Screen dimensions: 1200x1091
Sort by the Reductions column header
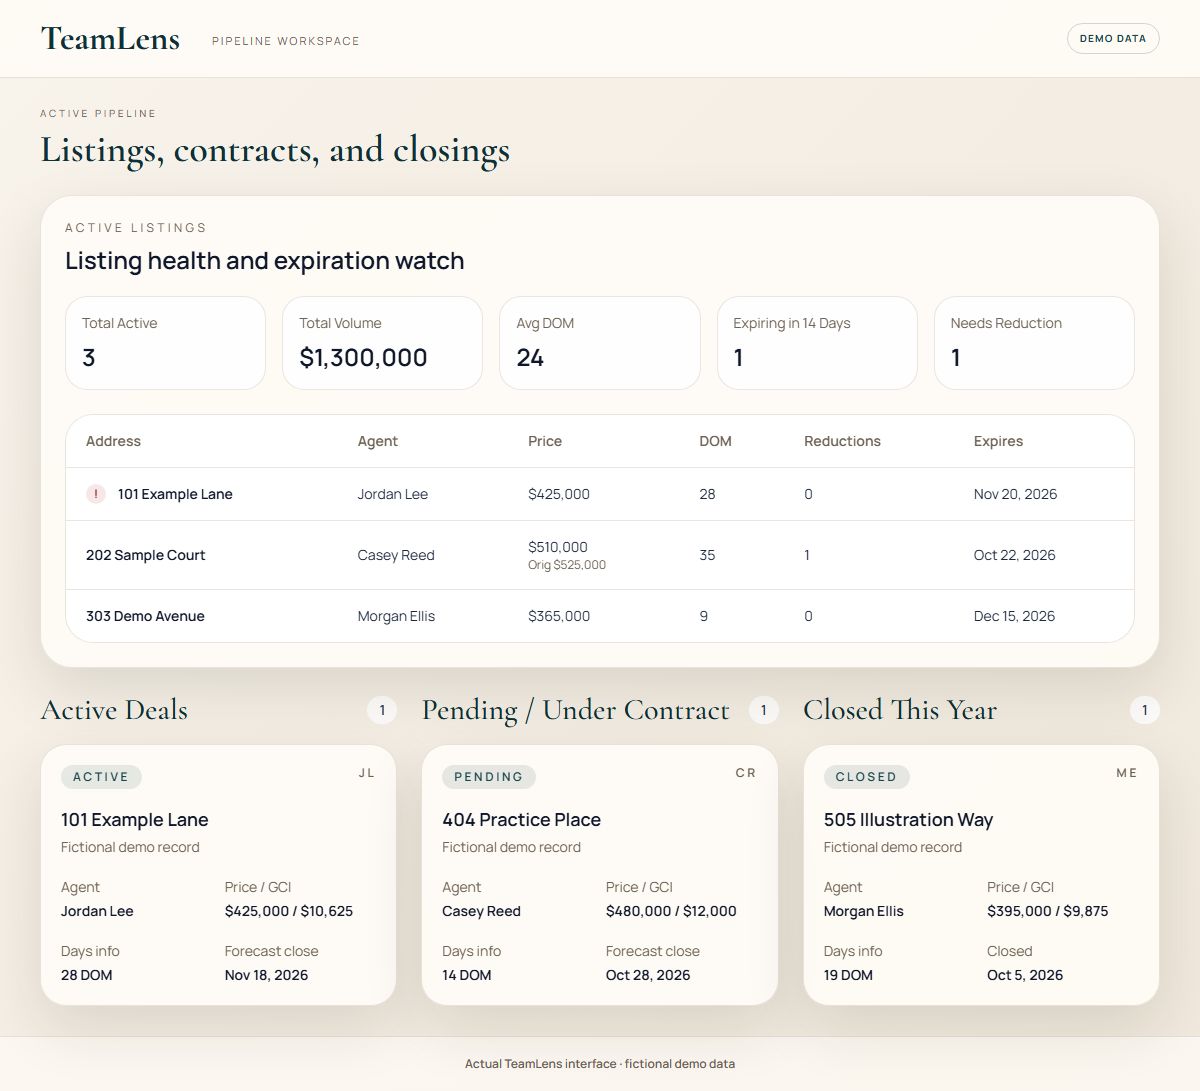pyautogui.click(x=842, y=441)
